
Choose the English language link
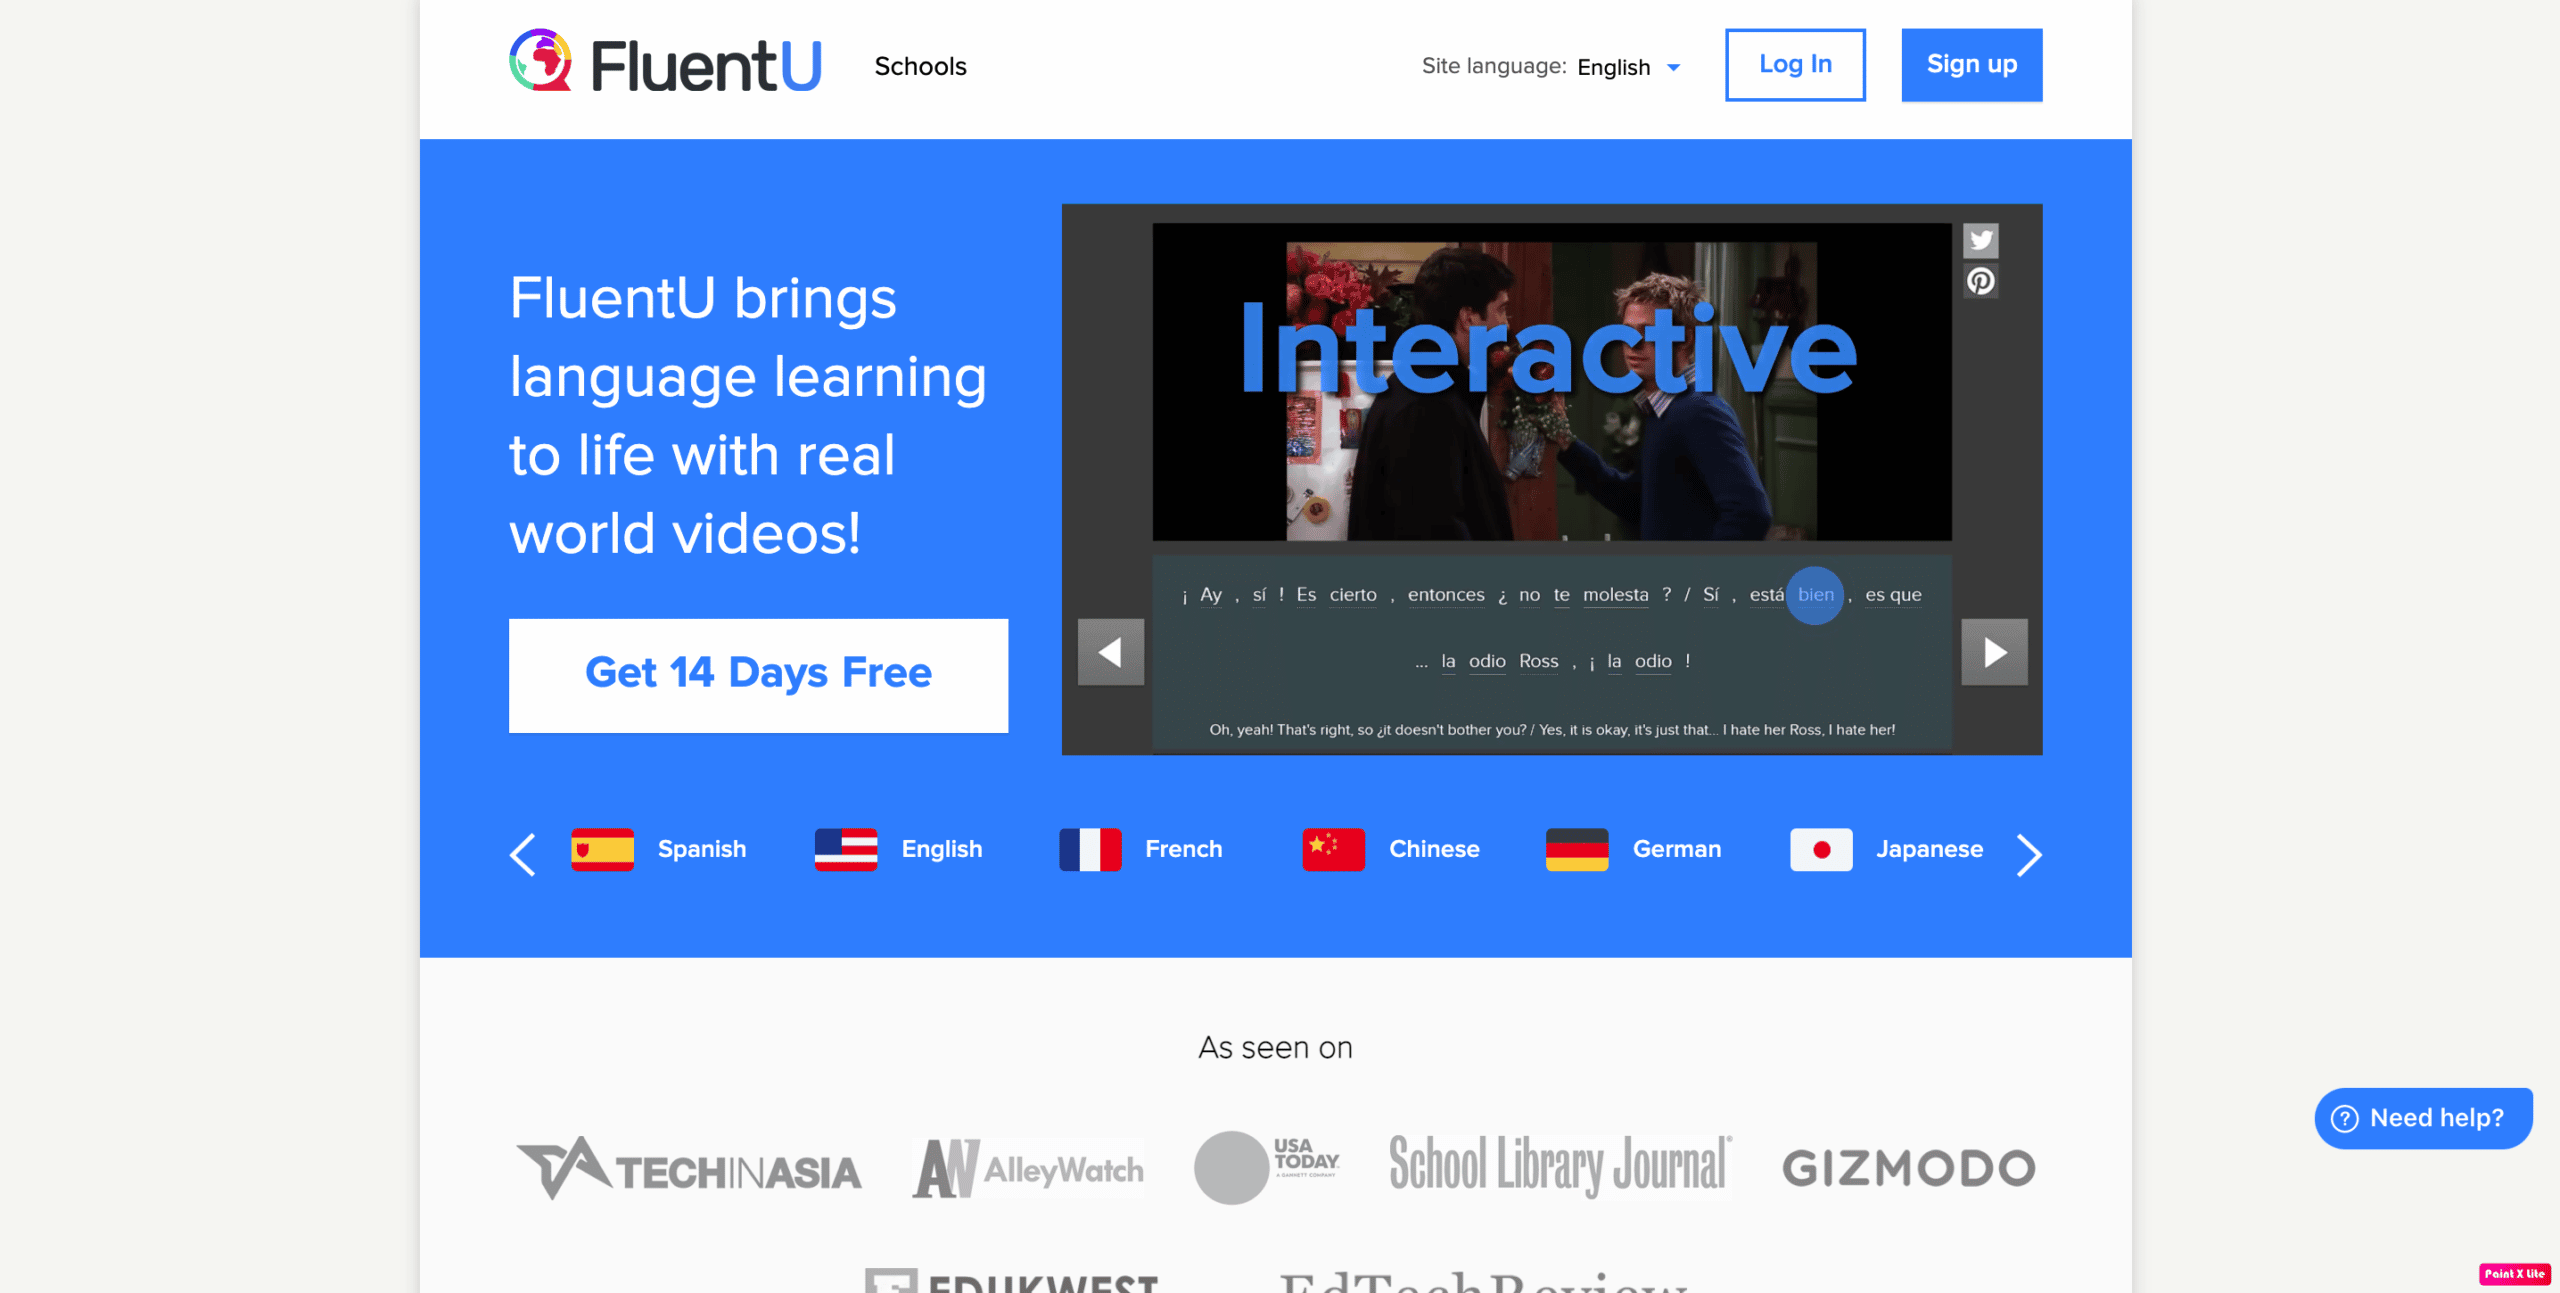942,849
